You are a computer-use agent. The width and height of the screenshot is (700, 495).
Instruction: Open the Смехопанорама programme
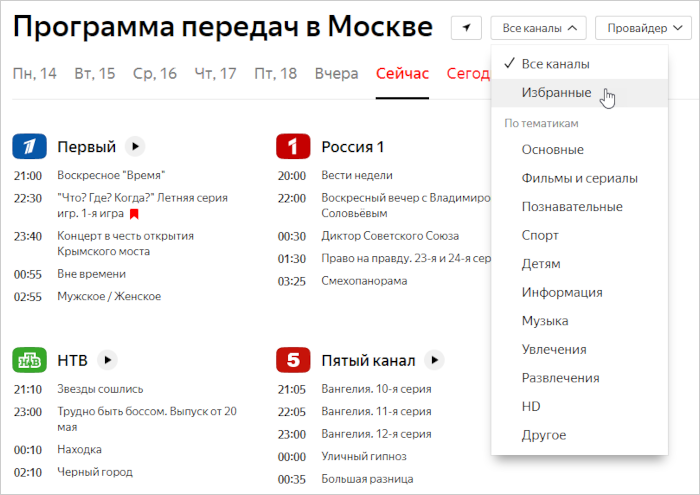[x=364, y=281]
